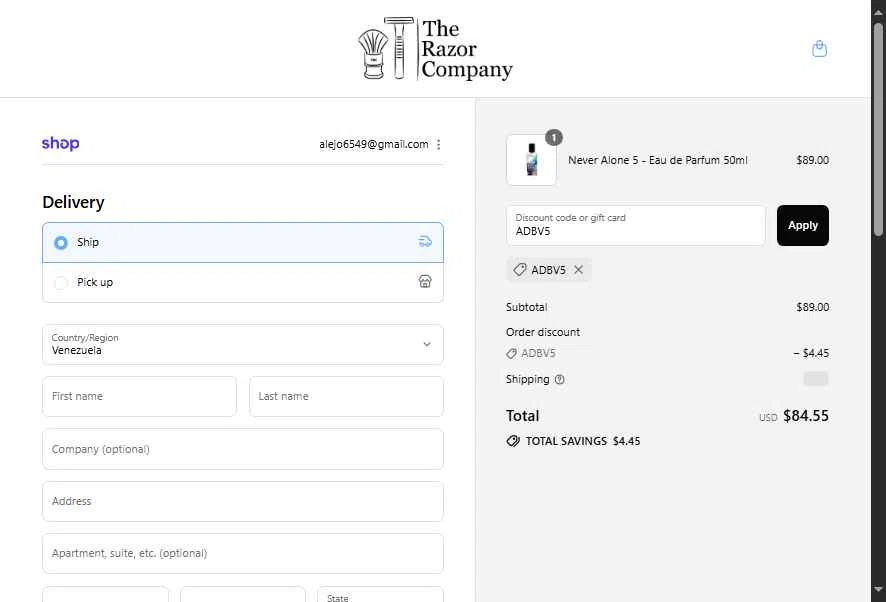The height and width of the screenshot is (602, 886).
Task: Click Apartment, suite, etc. field
Action: pyautogui.click(x=243, y=553)
